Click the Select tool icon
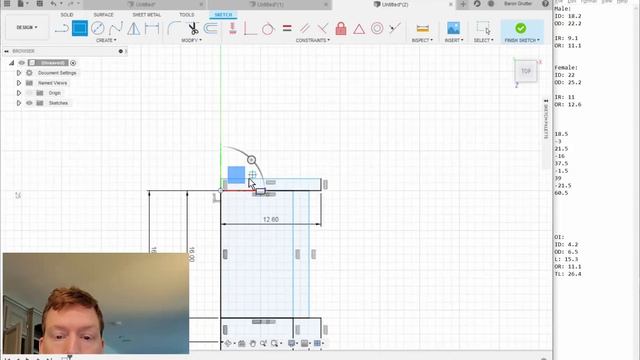The height and width of the screenshot is (360, 640). click(483, 28)
